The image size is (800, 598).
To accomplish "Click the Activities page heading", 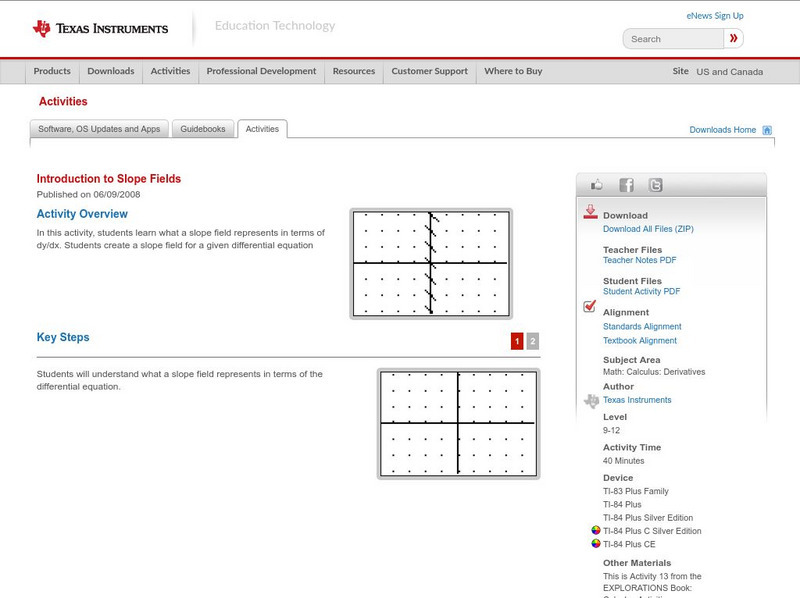I will pos(63,102).
